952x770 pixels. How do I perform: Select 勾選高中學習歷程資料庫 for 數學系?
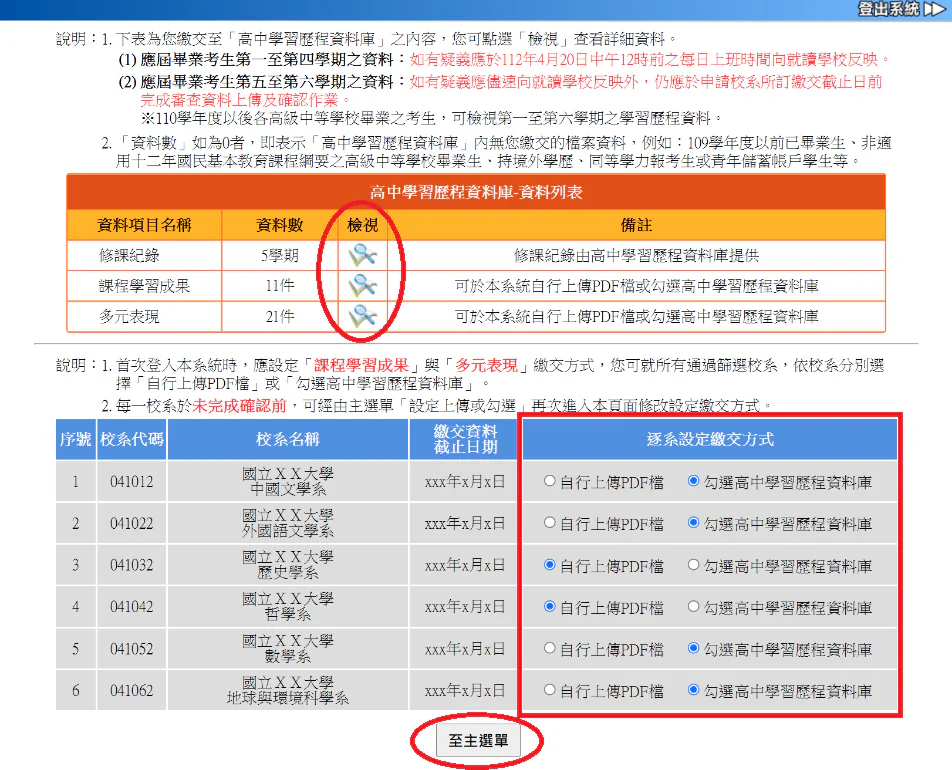tap(693, 648)
